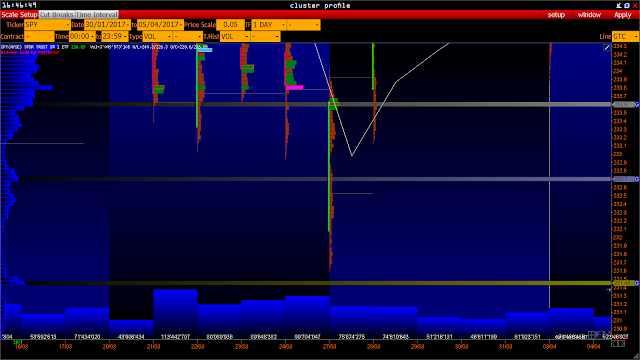Open the setup menu

coord(556,15)
